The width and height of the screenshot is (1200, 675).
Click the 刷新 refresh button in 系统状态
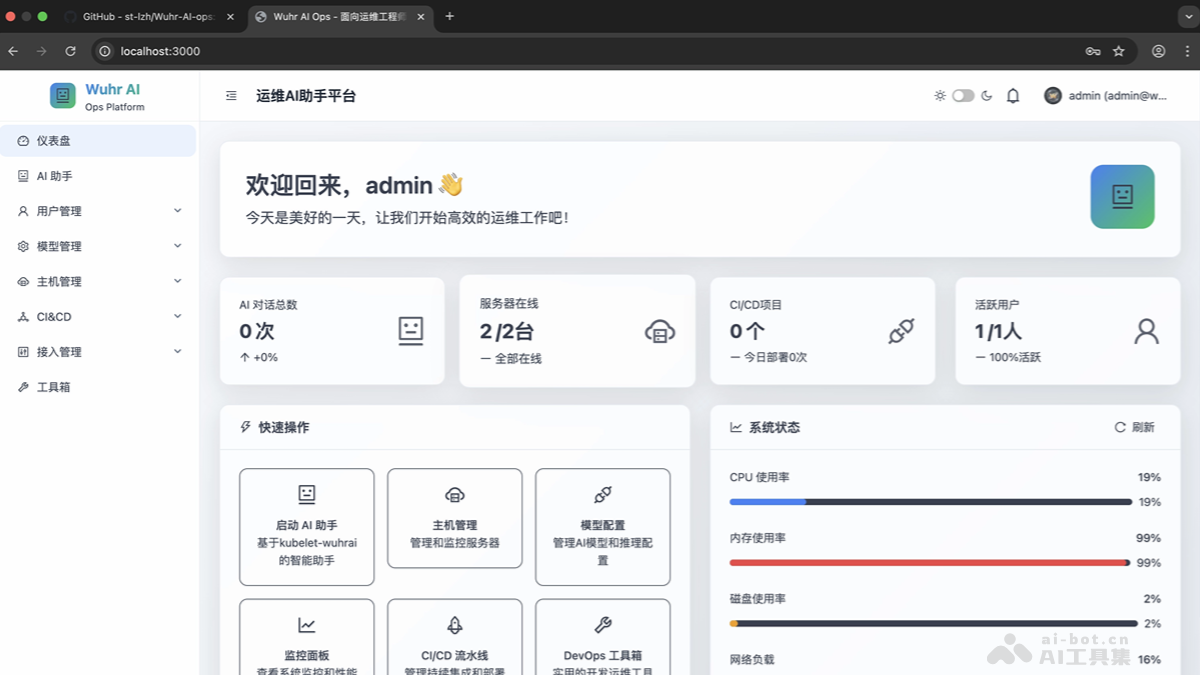click(1135, 427)
